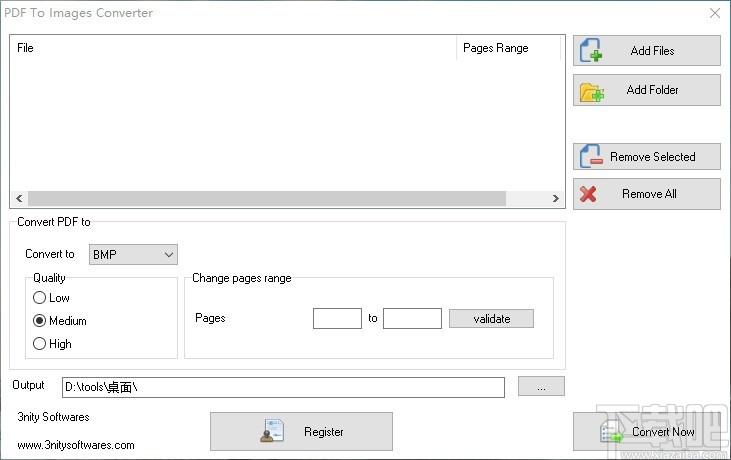Click the Add Files document-plus icon
This screenshot has width=731, height=460.
(x=591, y=50)
